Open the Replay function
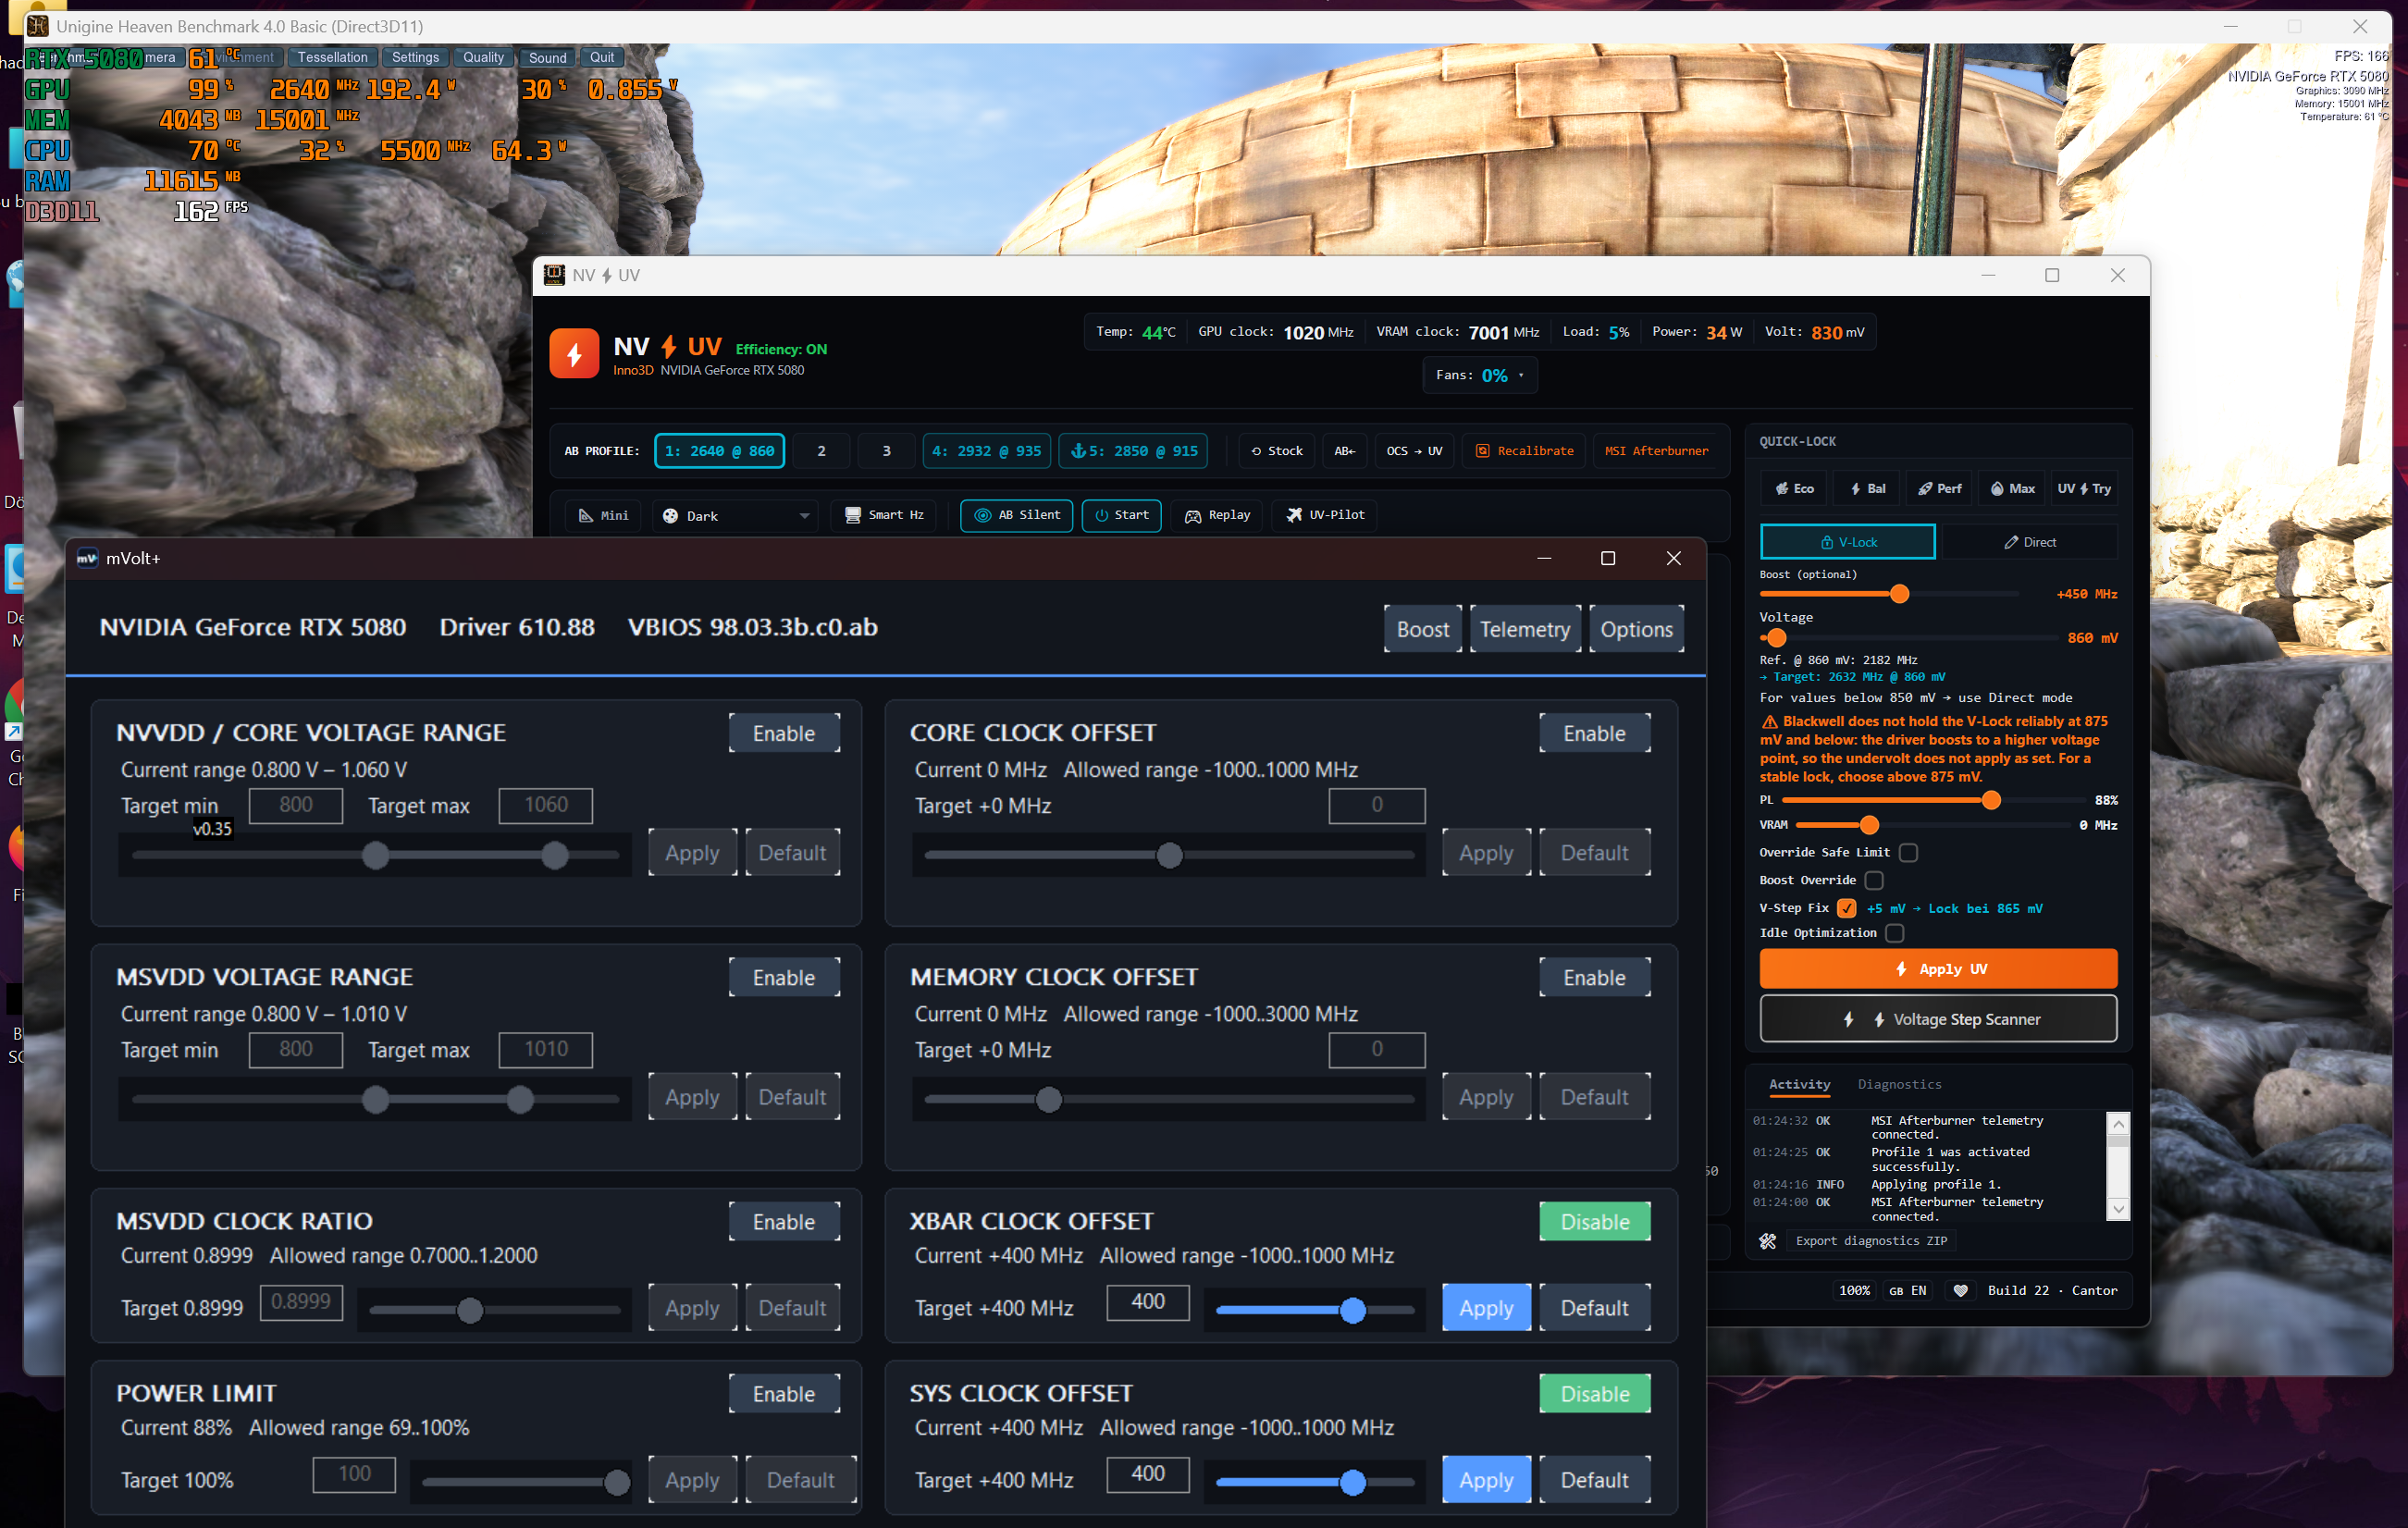The height and width of the screenshot is (1528, 2408). coord(1217,516)
